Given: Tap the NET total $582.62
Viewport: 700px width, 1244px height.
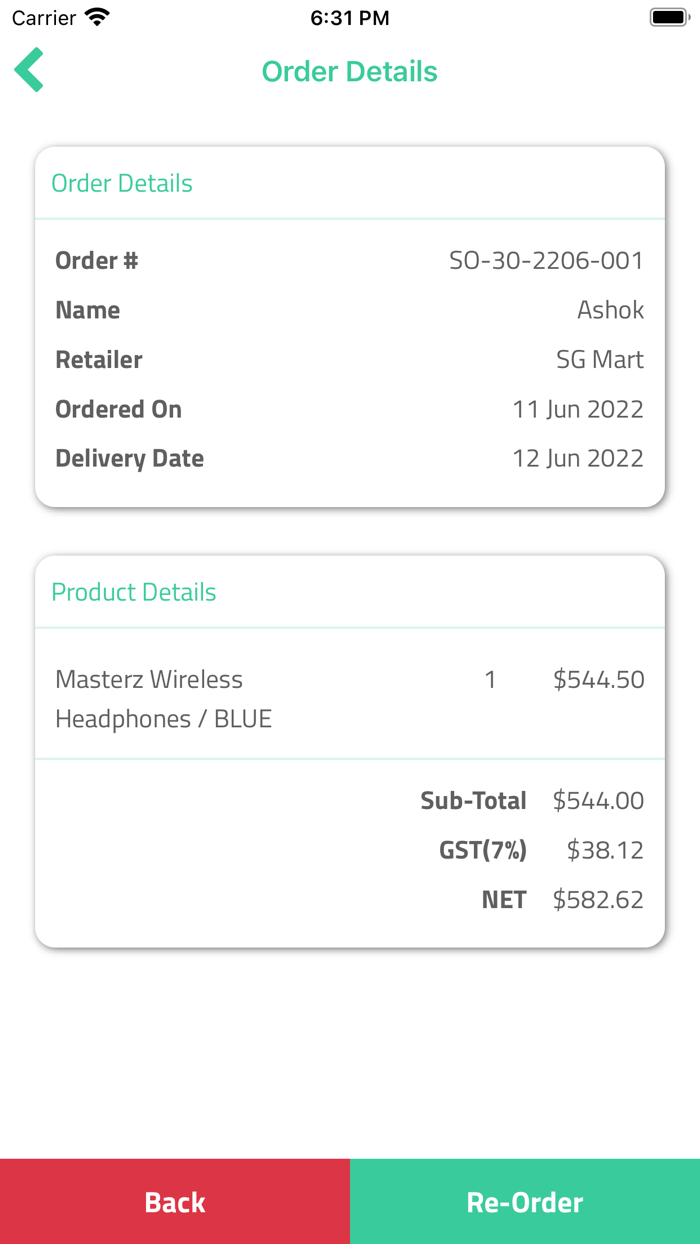Looking at the screenshot, I should pos(598,900).
